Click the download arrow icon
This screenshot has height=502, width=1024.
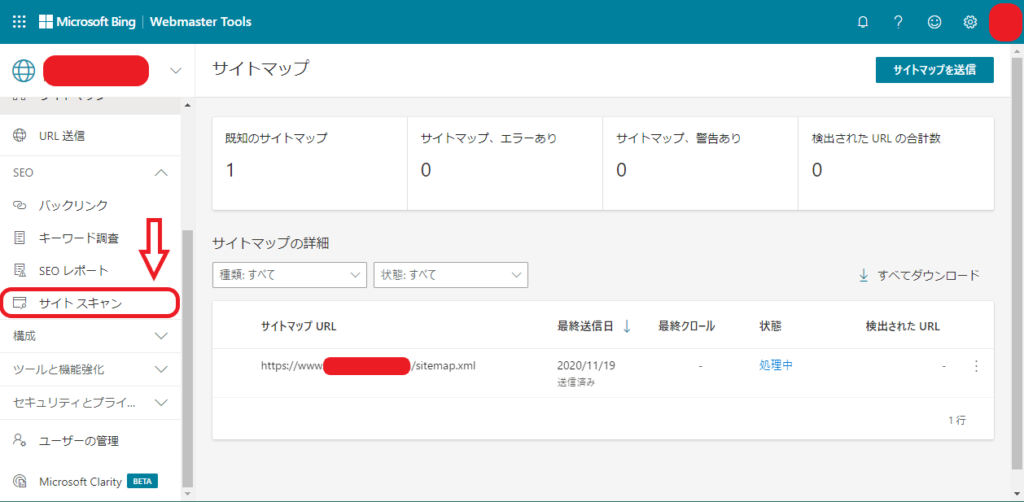(x=864, y=275)
